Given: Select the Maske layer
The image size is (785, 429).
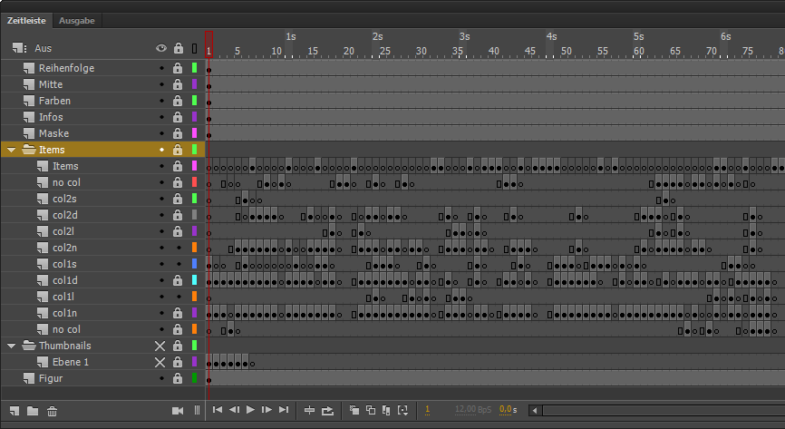Looking at the screenshot, I should (53, 133).
